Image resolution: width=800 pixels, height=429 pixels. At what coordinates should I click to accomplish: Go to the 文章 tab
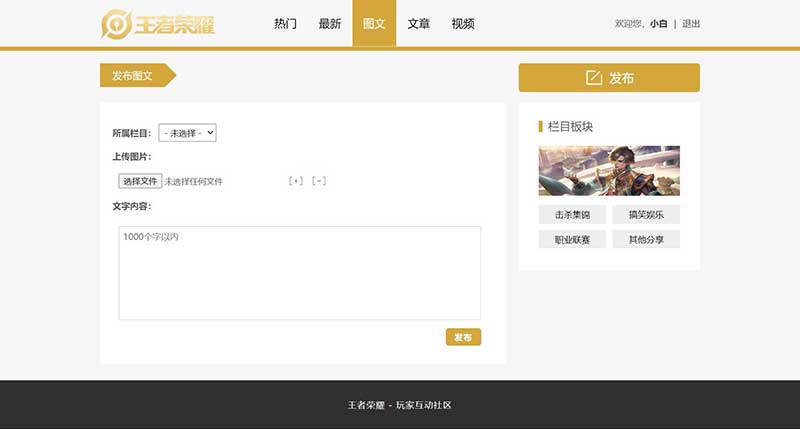pos(419,24)
